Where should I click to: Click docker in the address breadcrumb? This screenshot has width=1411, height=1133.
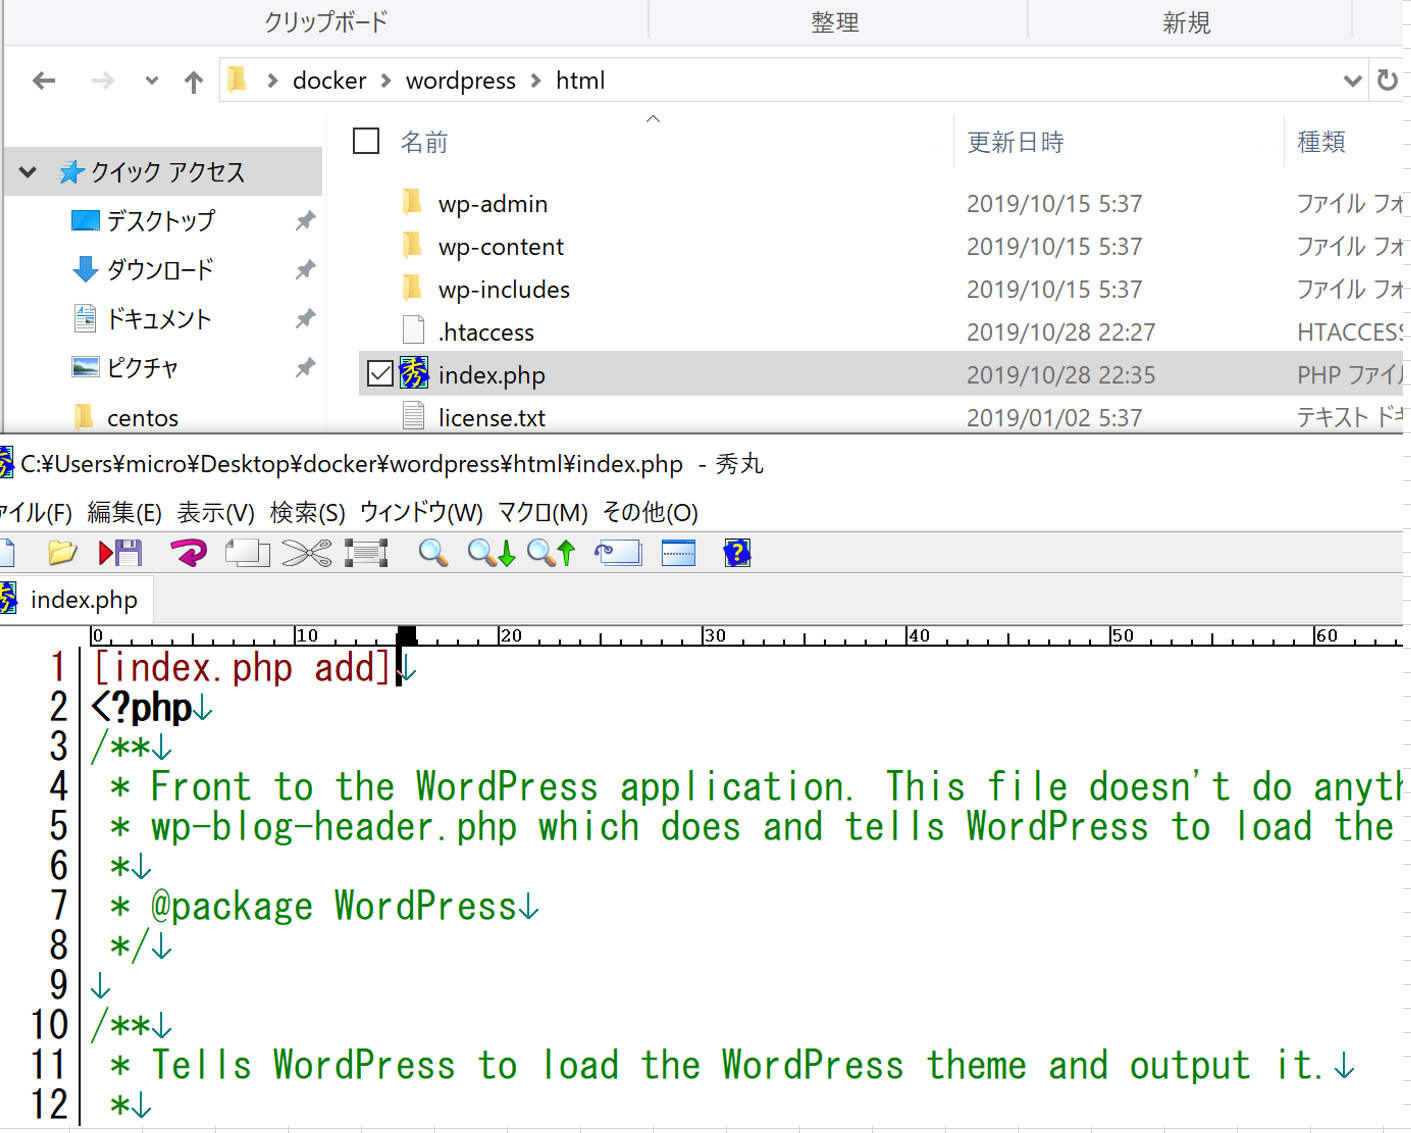(329, 80)
